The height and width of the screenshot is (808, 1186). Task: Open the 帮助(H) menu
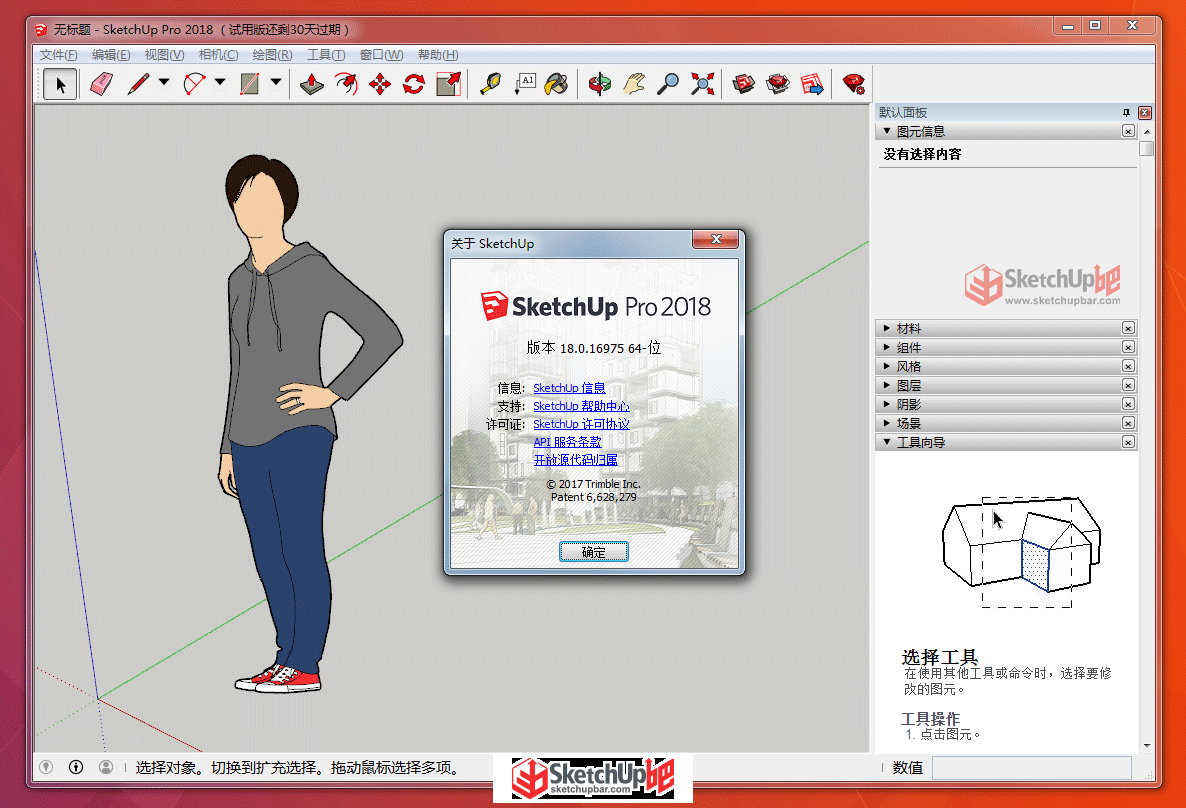click(x=438, y=54)
